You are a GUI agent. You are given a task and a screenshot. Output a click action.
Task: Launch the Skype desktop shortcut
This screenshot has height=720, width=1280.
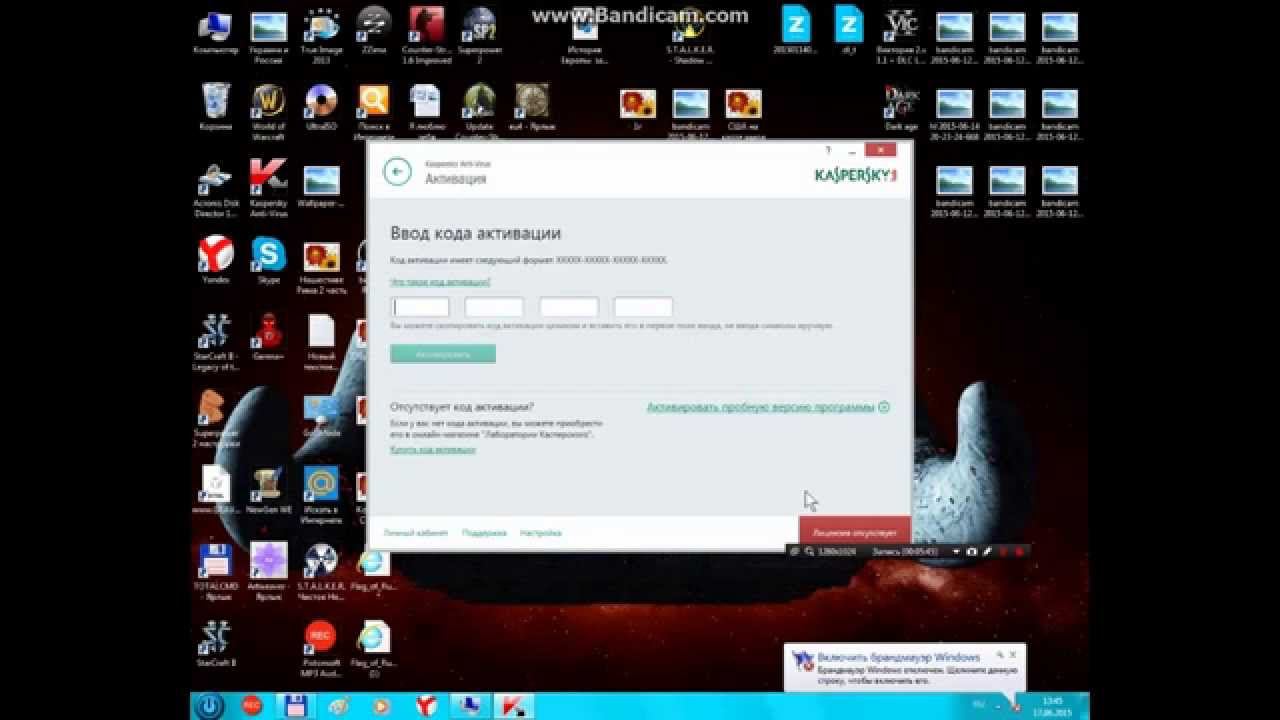[x=269, y=260]
